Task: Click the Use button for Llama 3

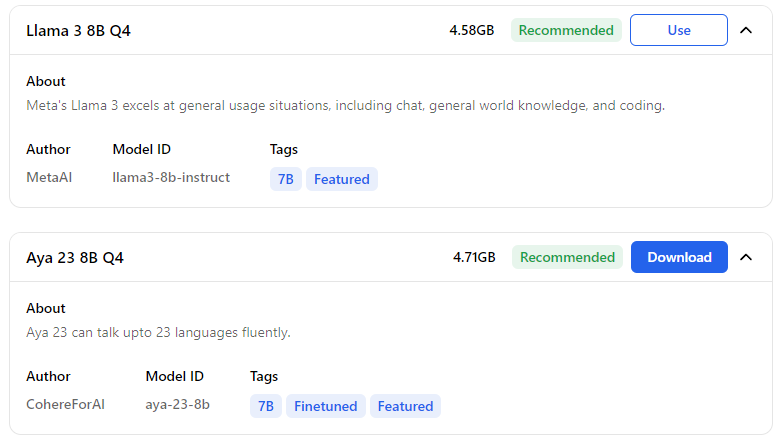Action: pos(678,30)
